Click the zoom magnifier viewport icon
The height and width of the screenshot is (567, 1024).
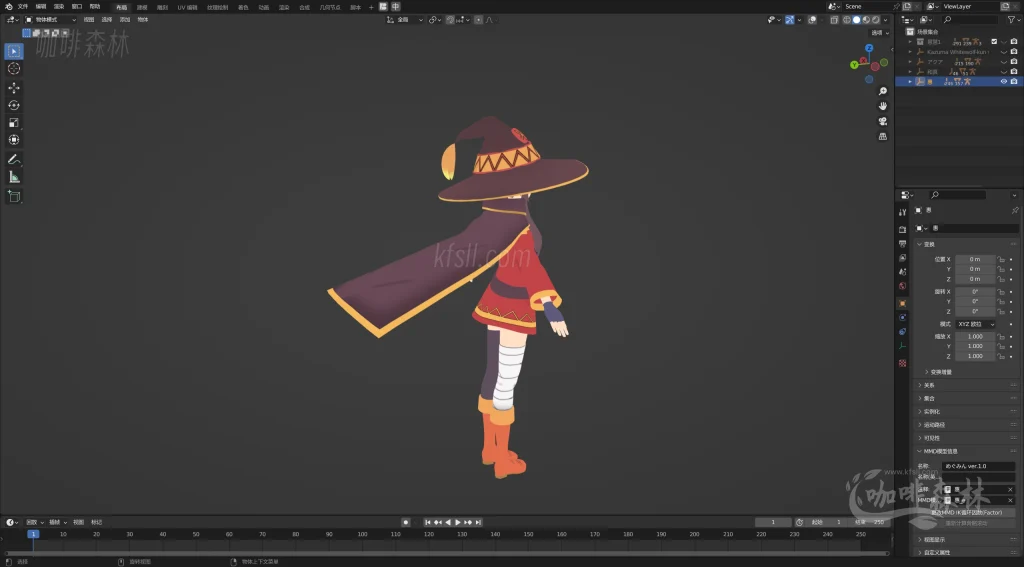(x=883, y=91)
